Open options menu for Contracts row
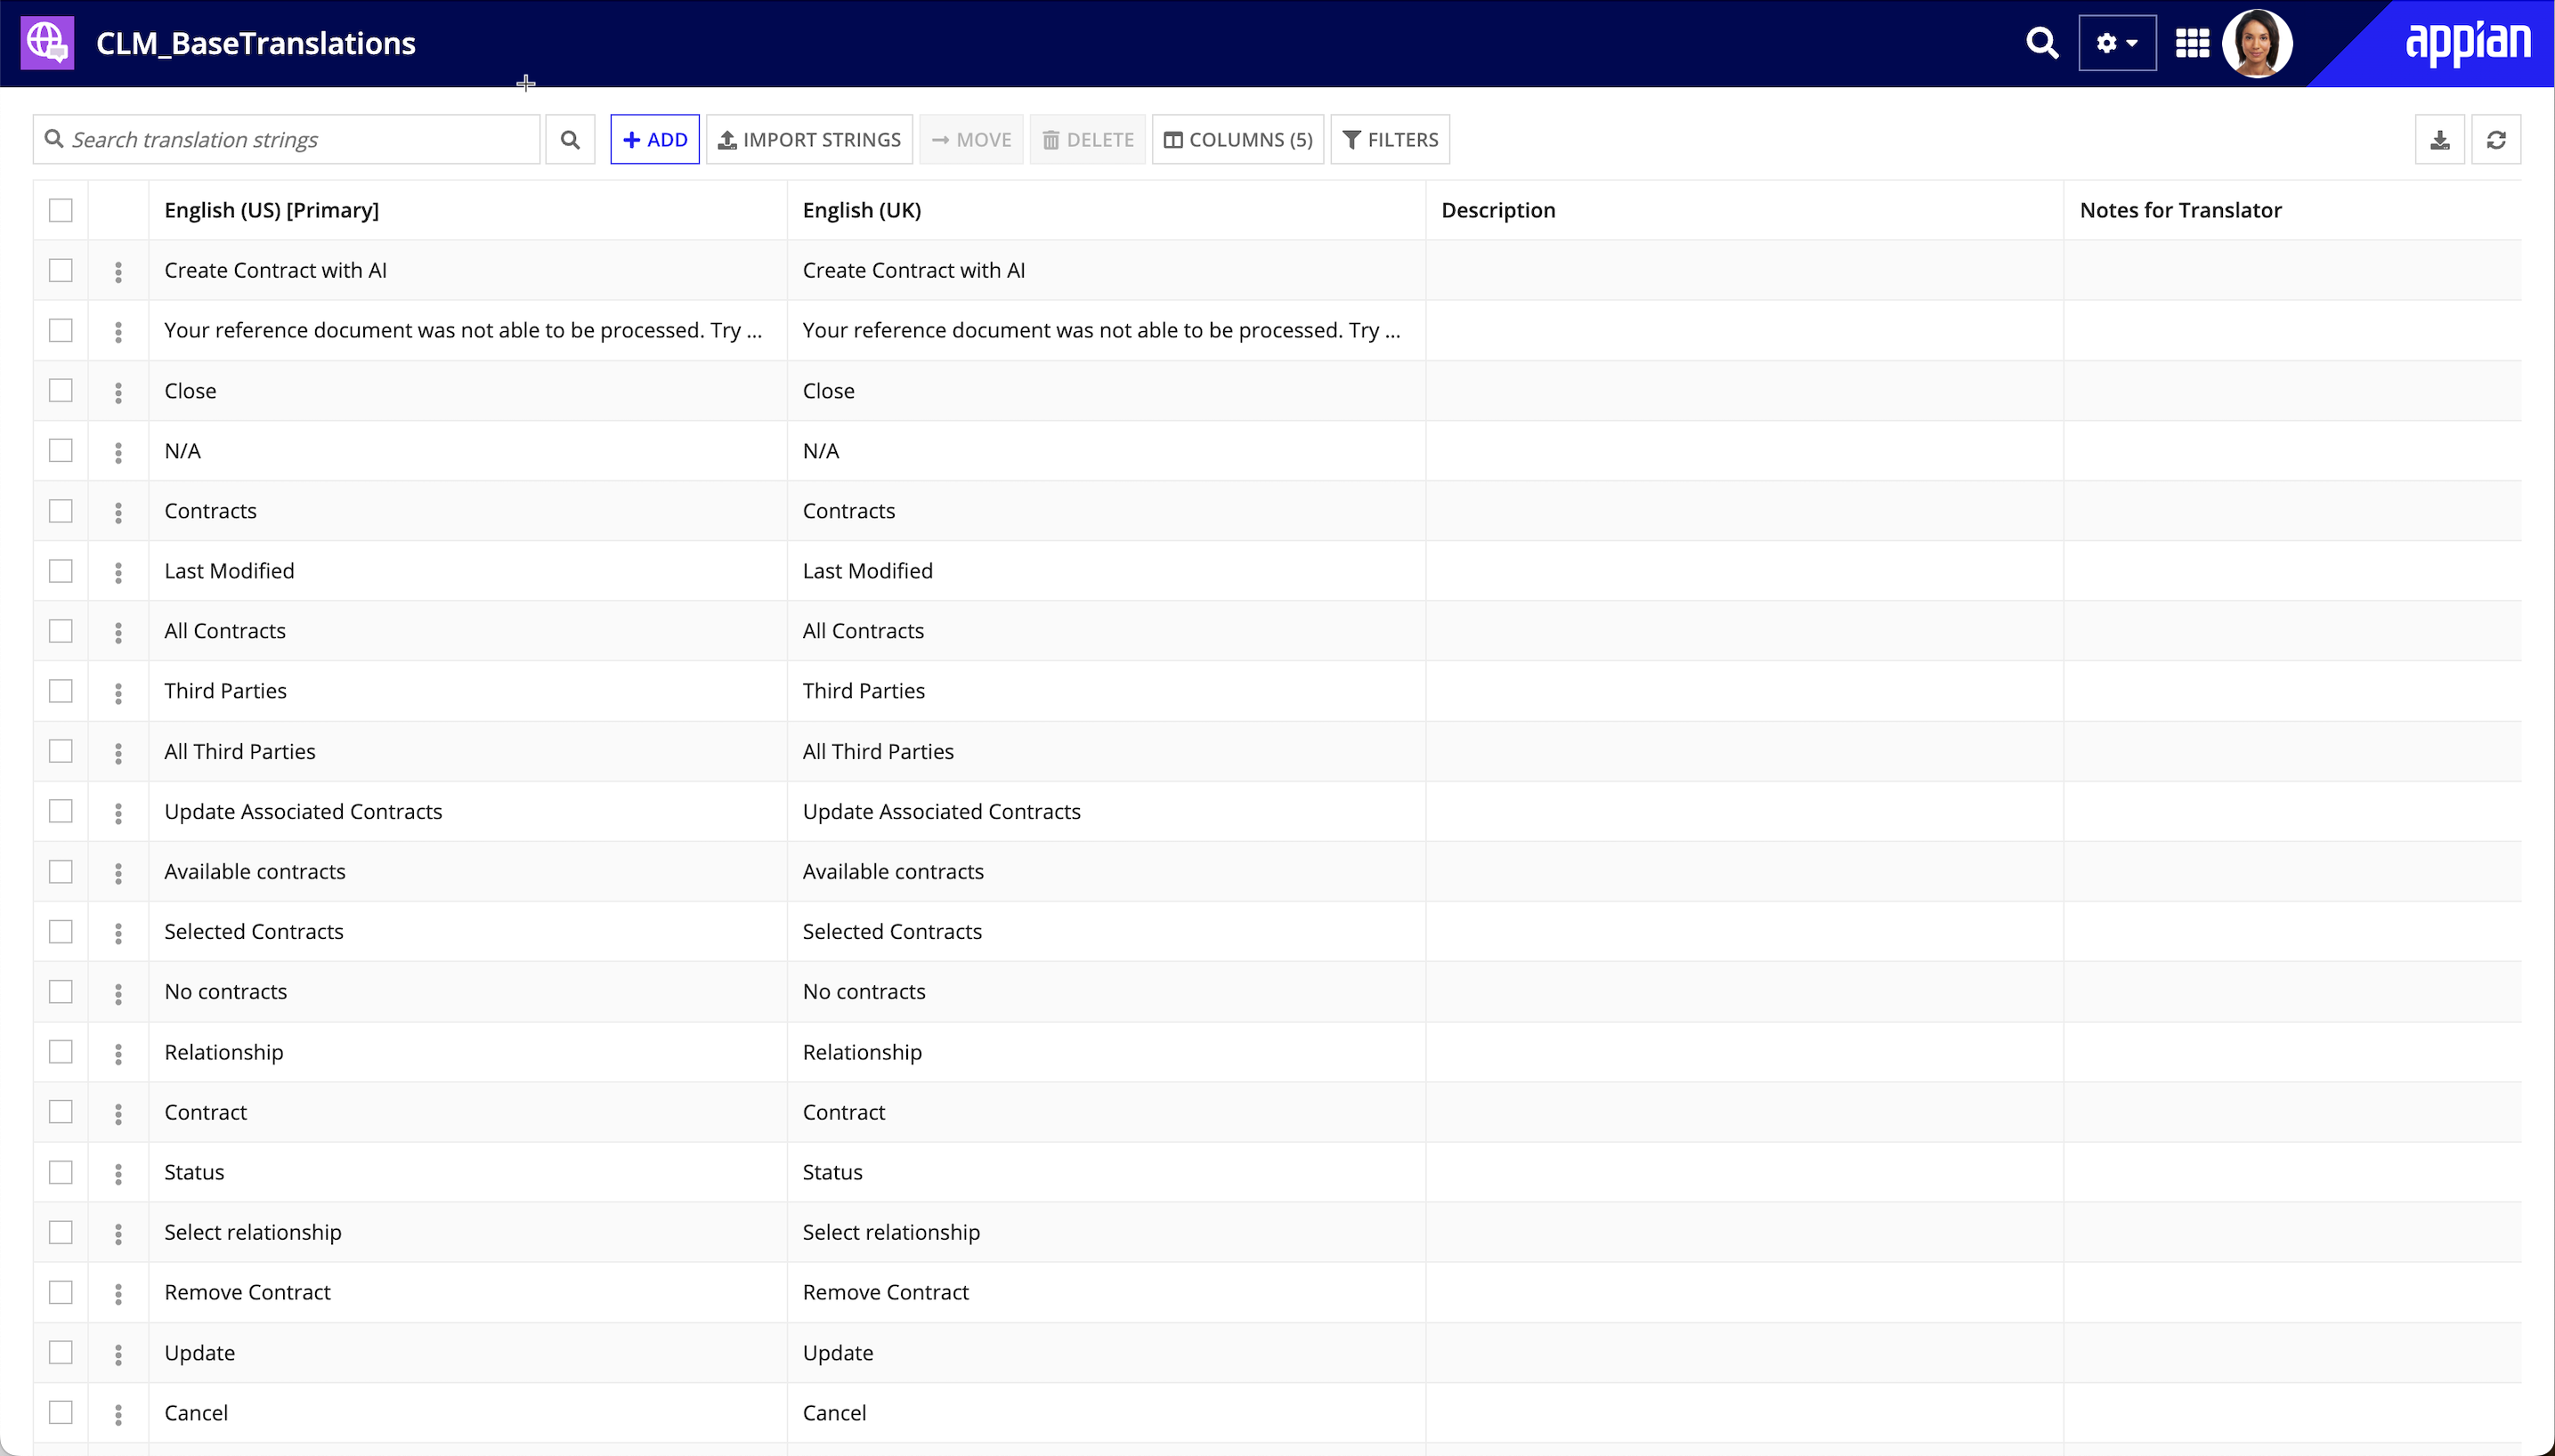 click(x=118, y=513)
